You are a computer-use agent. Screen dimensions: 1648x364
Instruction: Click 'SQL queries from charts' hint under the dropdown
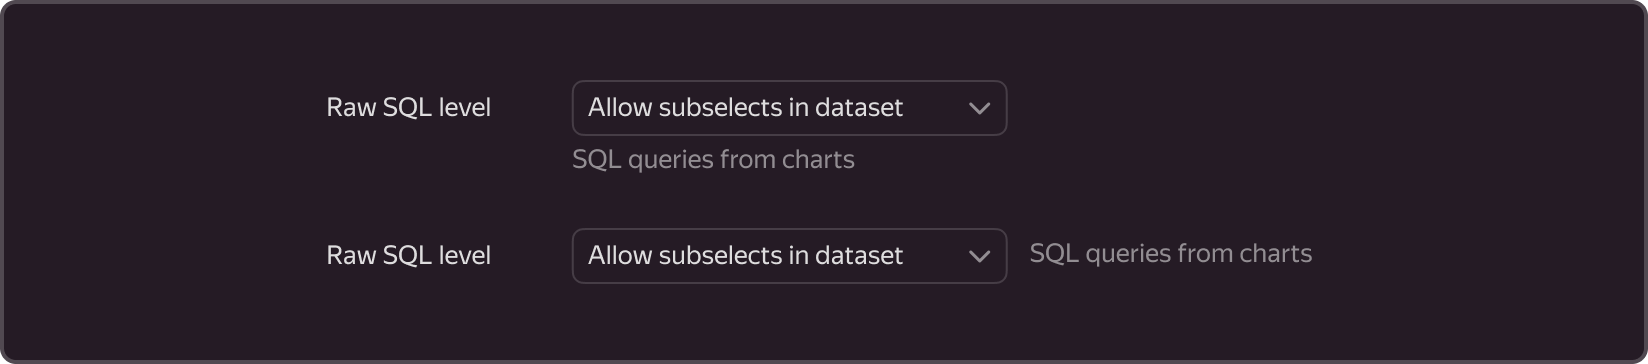coord(713,160)
